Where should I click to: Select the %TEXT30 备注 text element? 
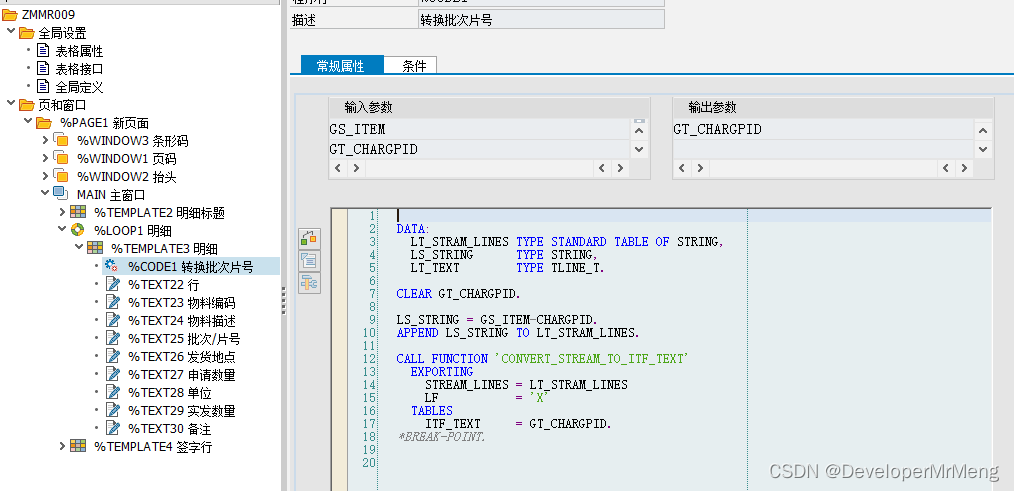point(169,428)
